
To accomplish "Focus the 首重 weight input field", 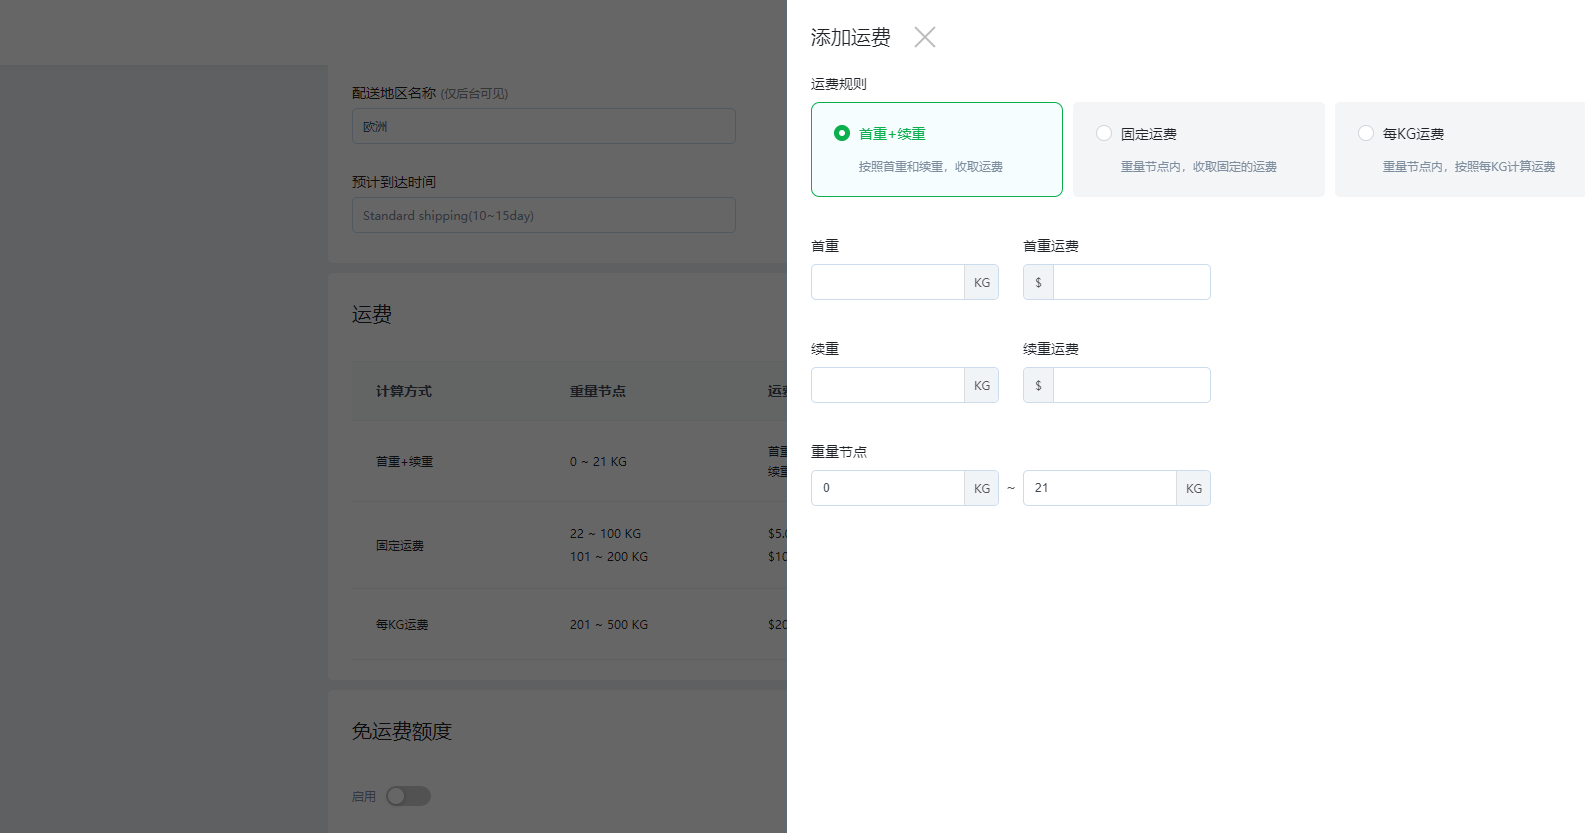I will point(888,282).
